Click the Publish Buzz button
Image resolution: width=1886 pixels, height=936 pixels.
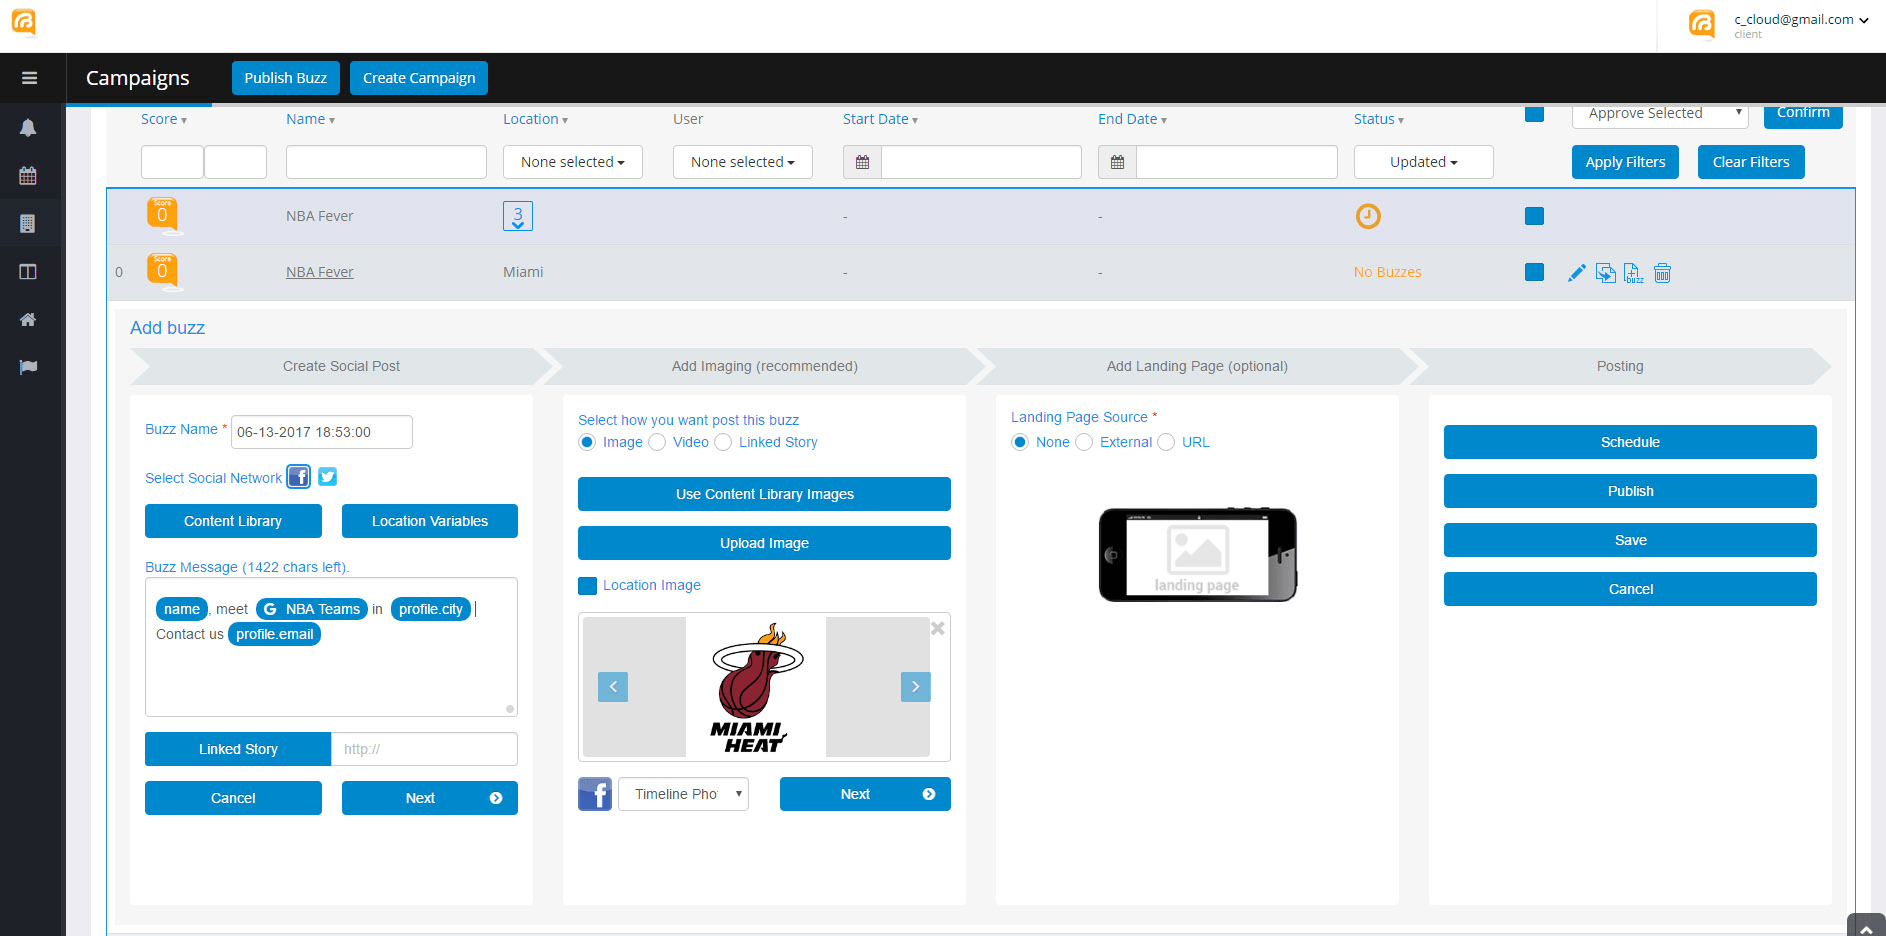click(x=286, y=78)
